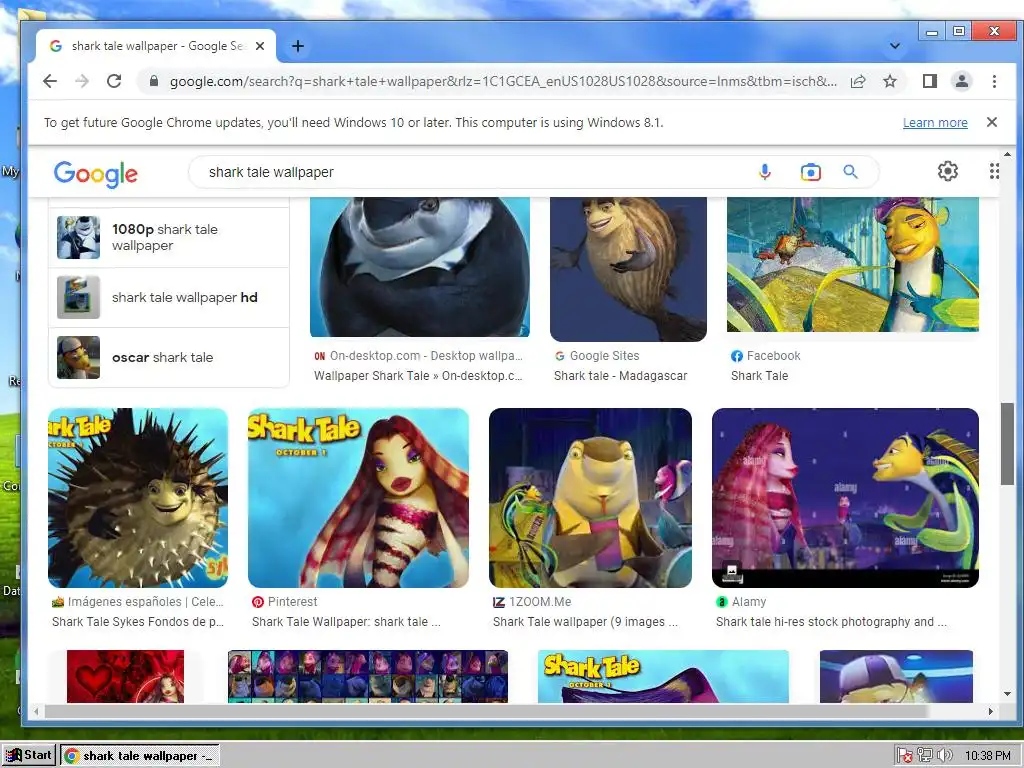Open the tab search dropdown chevron
The height and width of the screenshot is (768, 1024).
tap(895, 46)
